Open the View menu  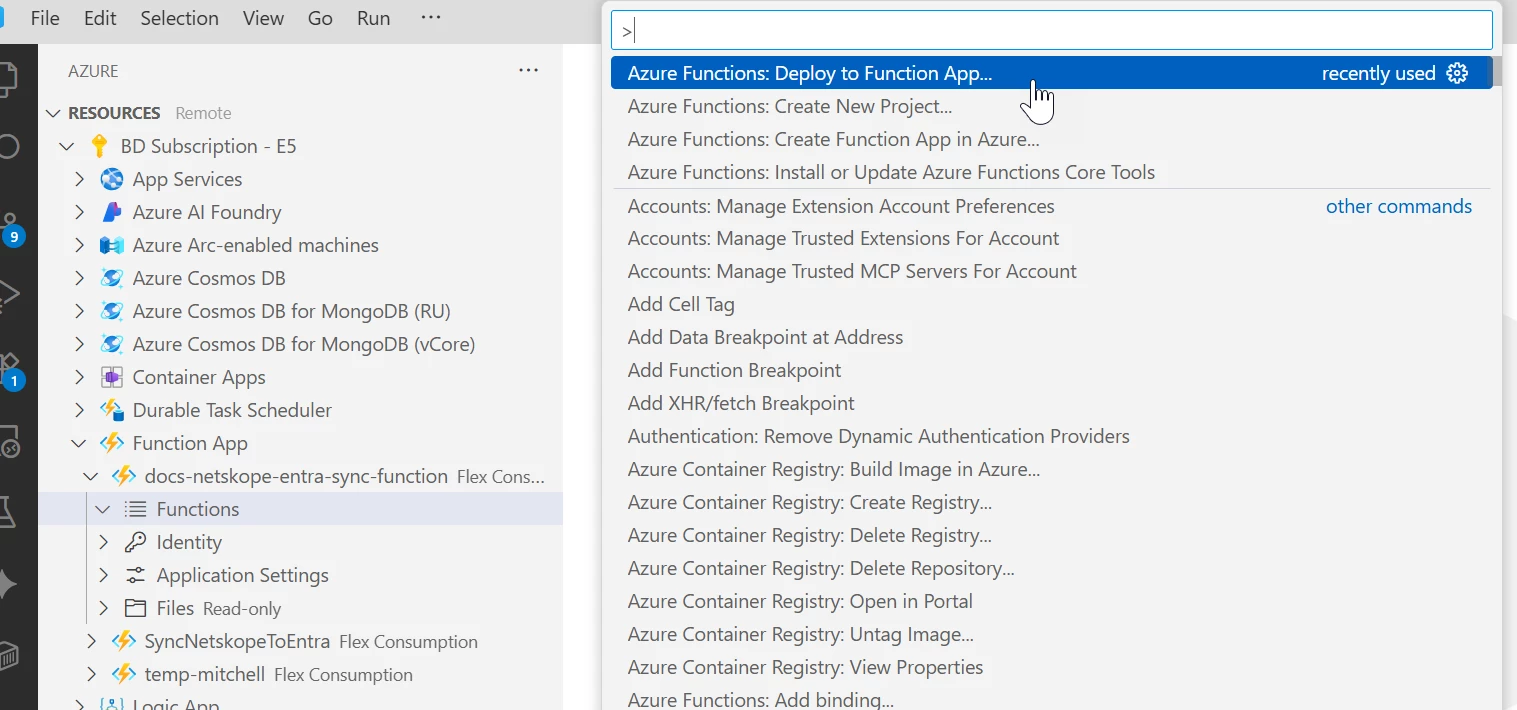tap(264, 18)
